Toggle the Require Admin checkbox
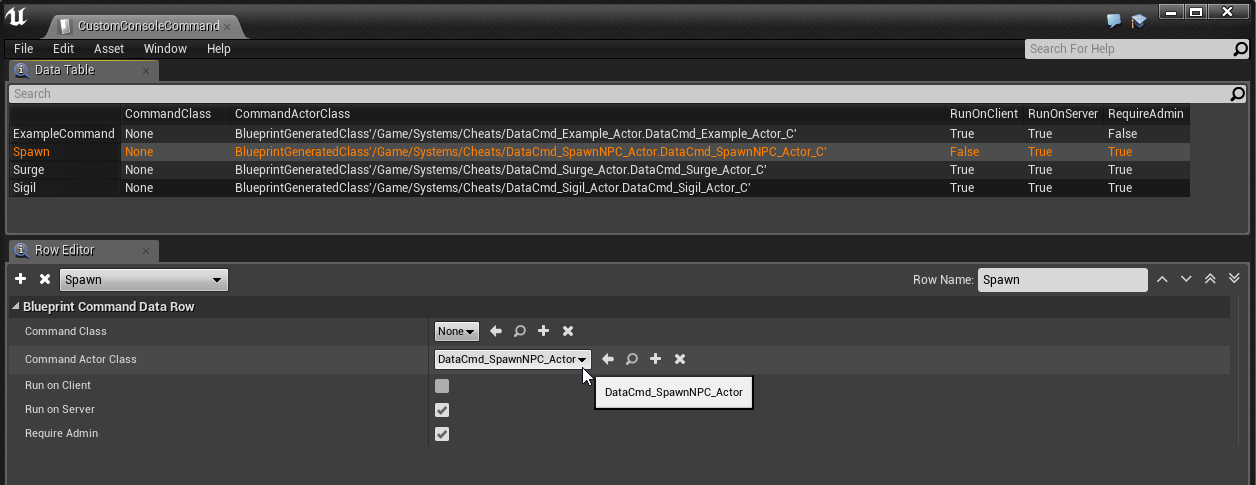This screenshot has width=1256, height=485. tap(442, 434)
